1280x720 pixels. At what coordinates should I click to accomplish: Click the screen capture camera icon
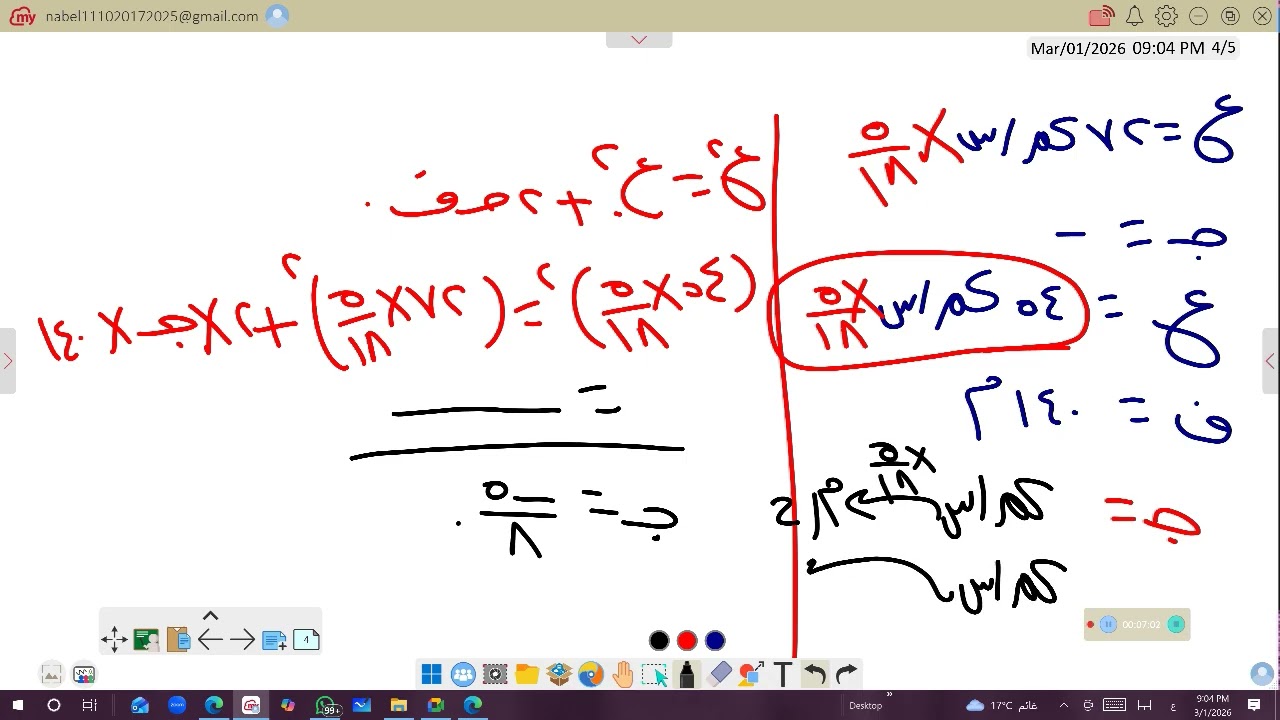point(495,675)
